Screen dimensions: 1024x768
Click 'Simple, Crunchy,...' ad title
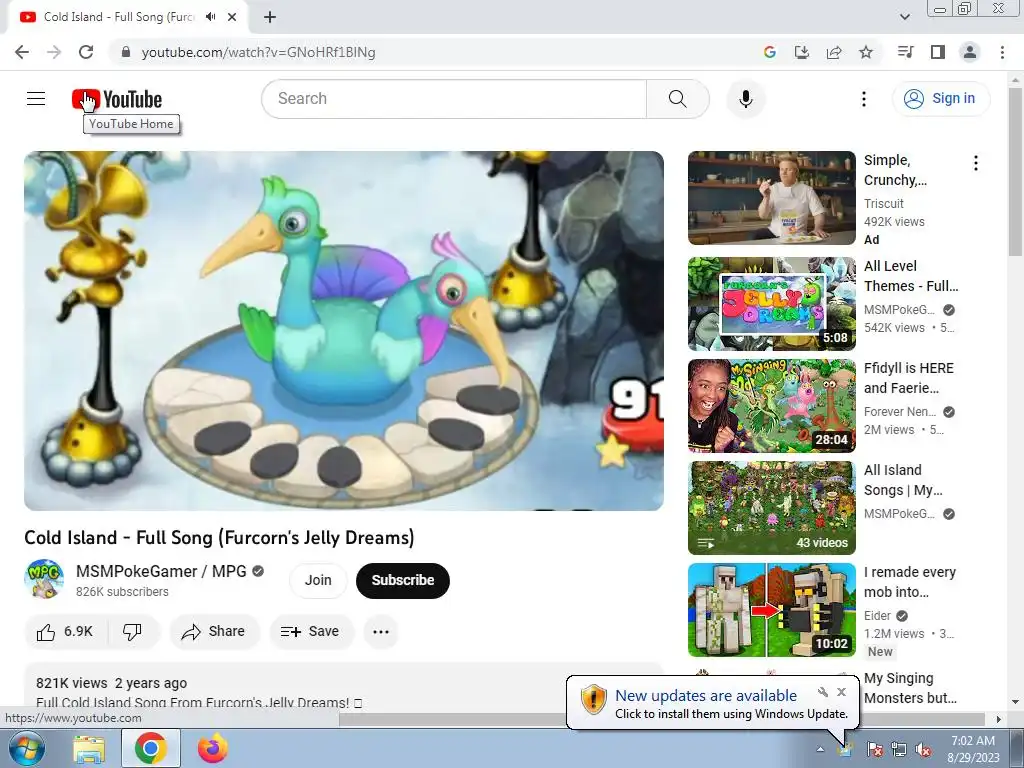click(x=895, y=170)
